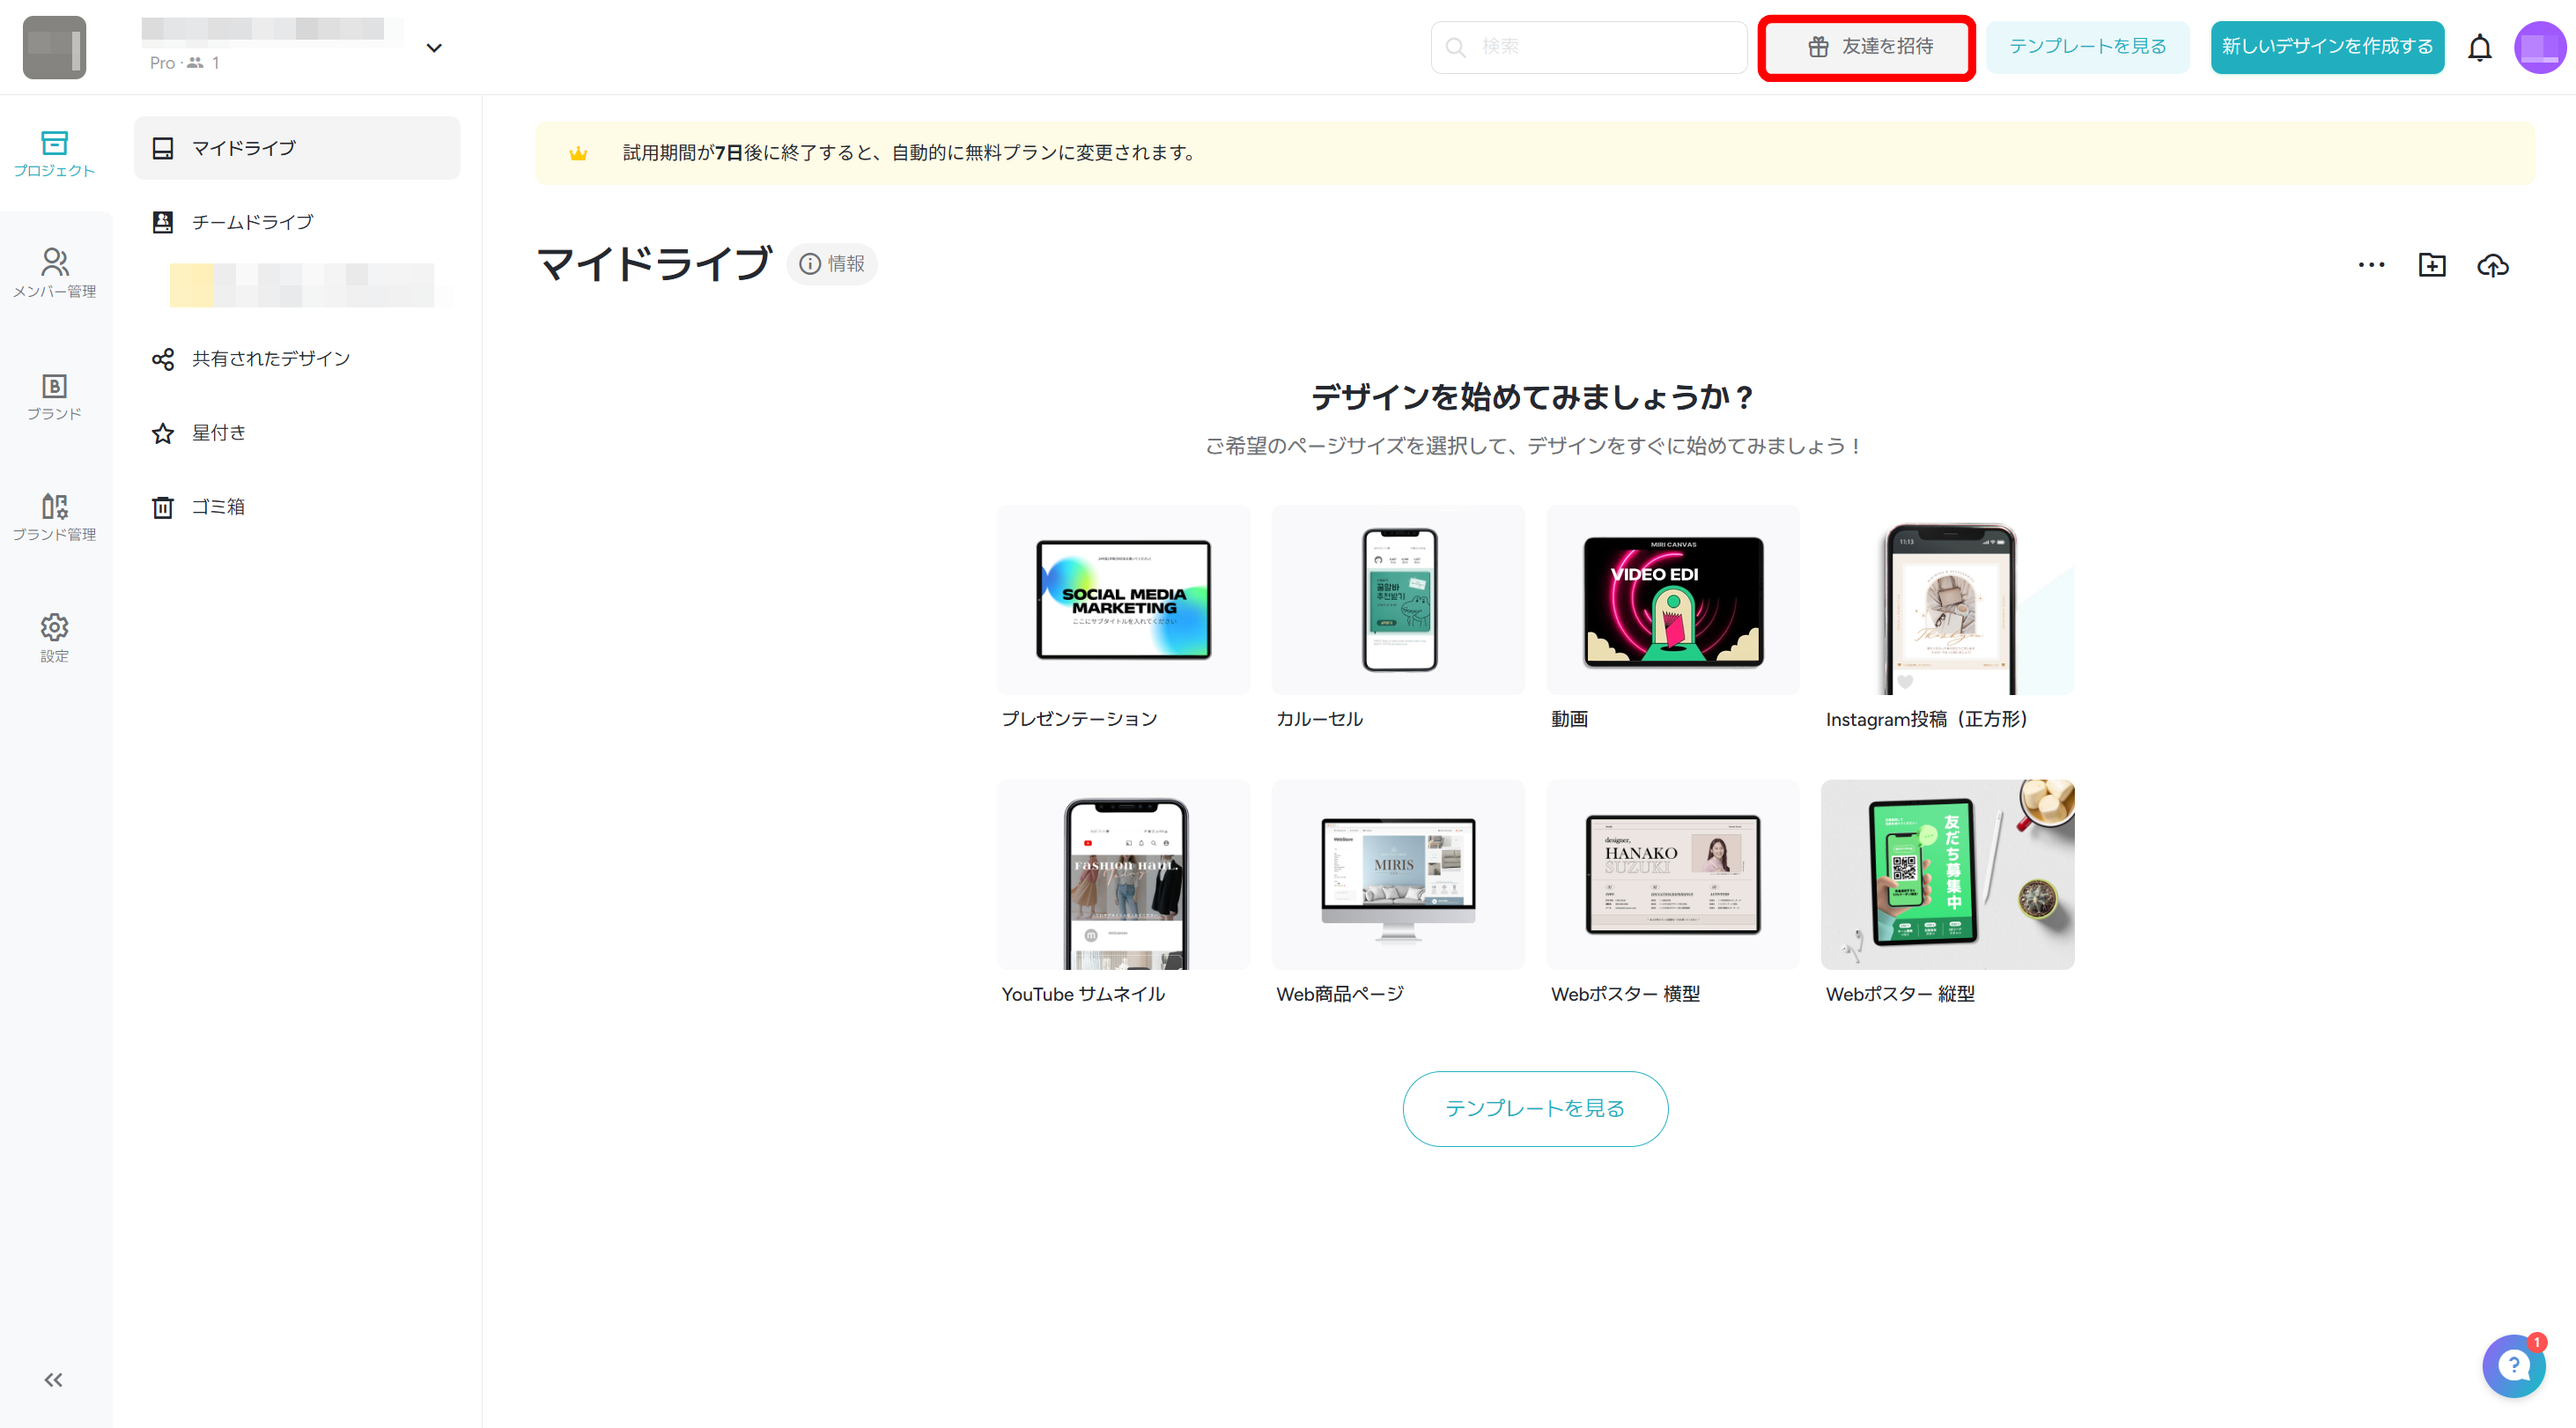This screenshot has width=2576, height=1428.
Task: Open 設定 at the bottom sidebar
Action: click(55, 637)
